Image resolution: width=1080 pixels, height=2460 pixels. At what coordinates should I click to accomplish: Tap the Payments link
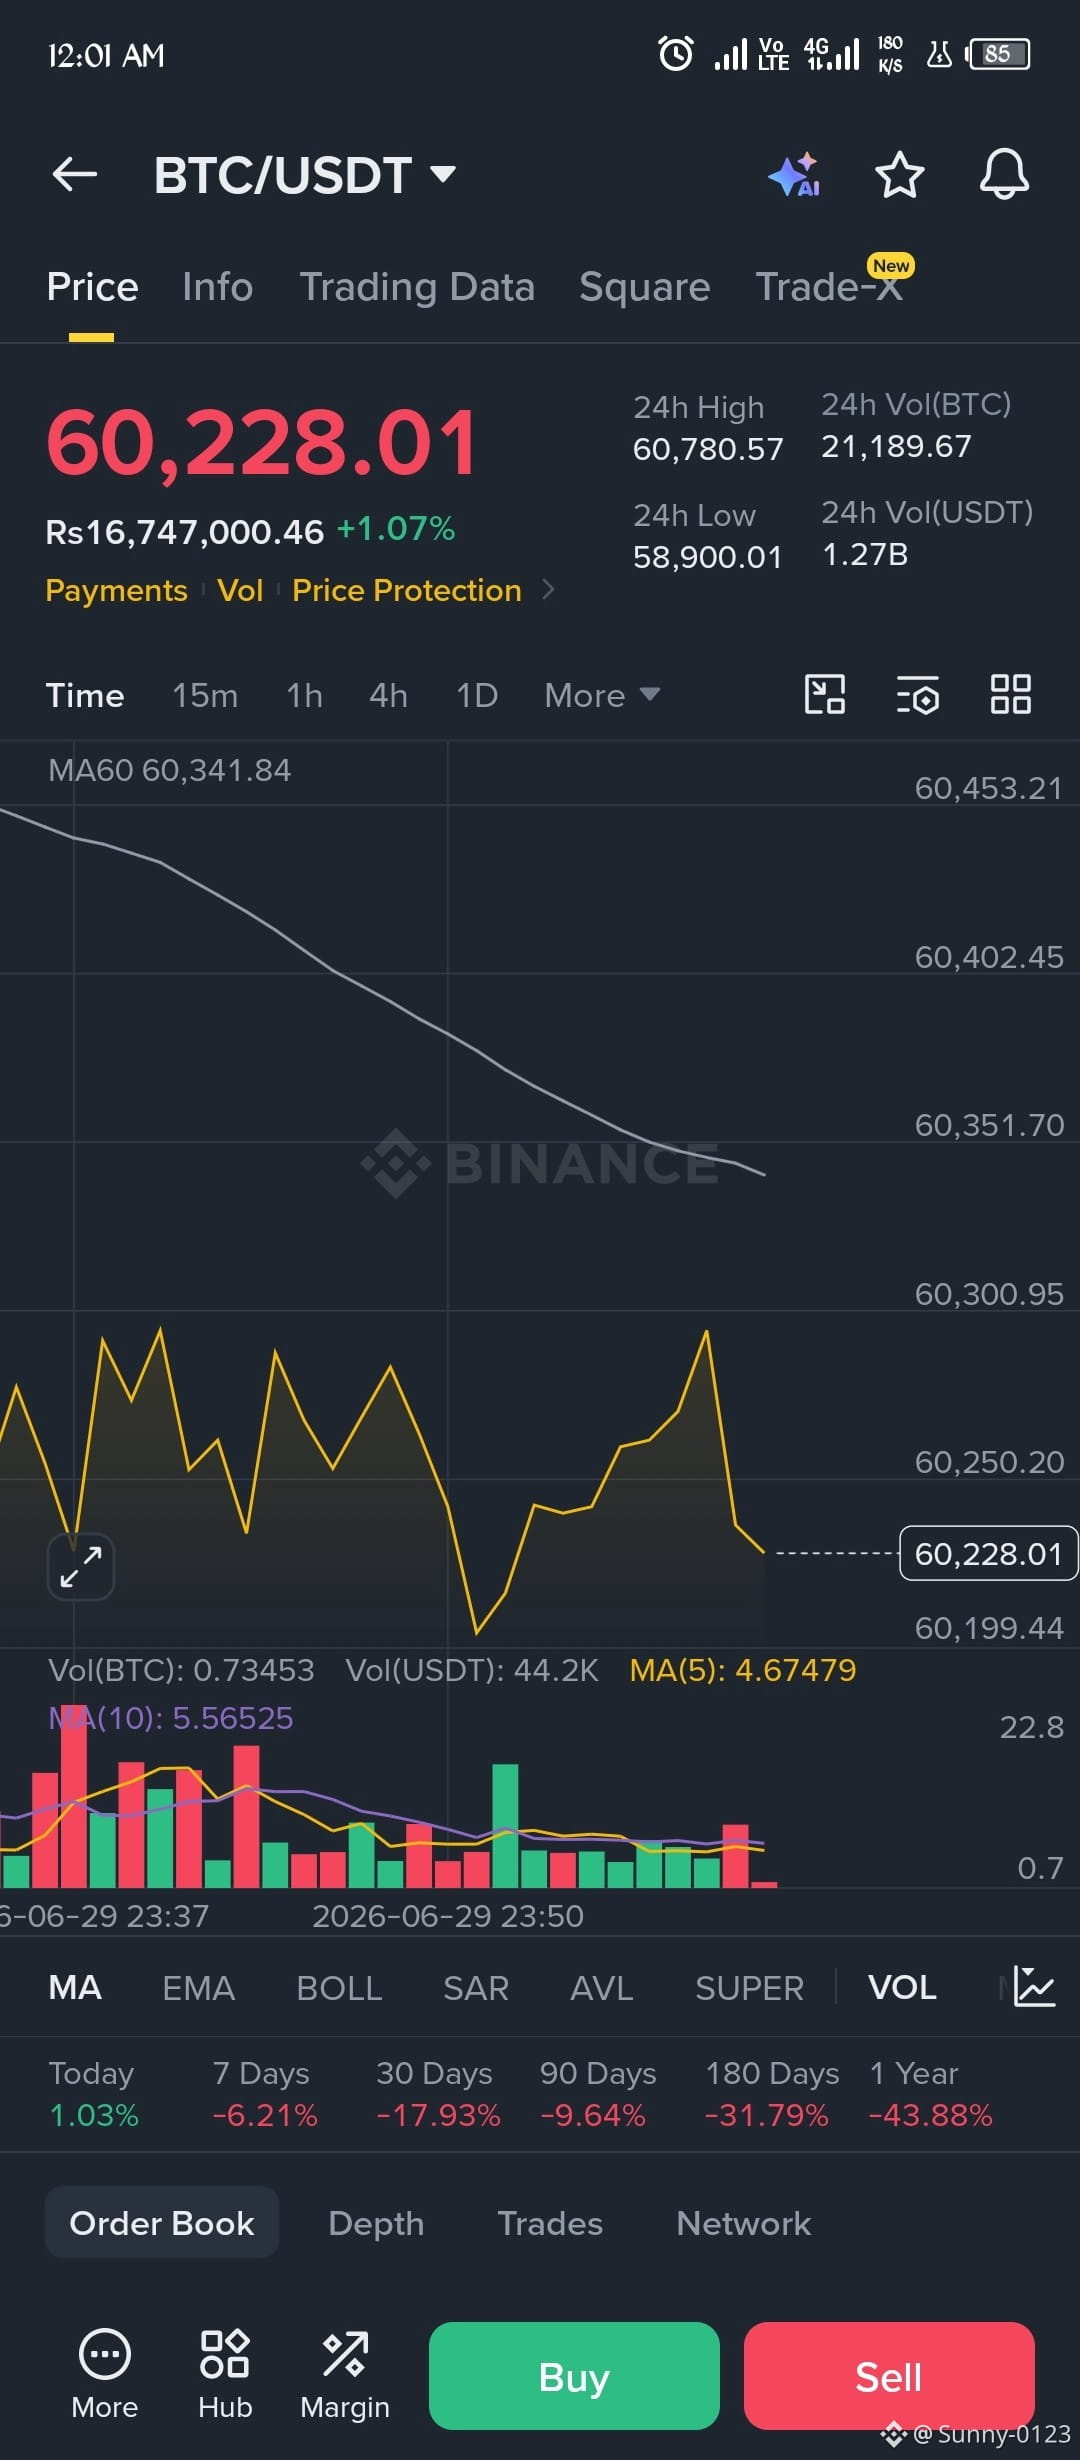tap(116, 590)
